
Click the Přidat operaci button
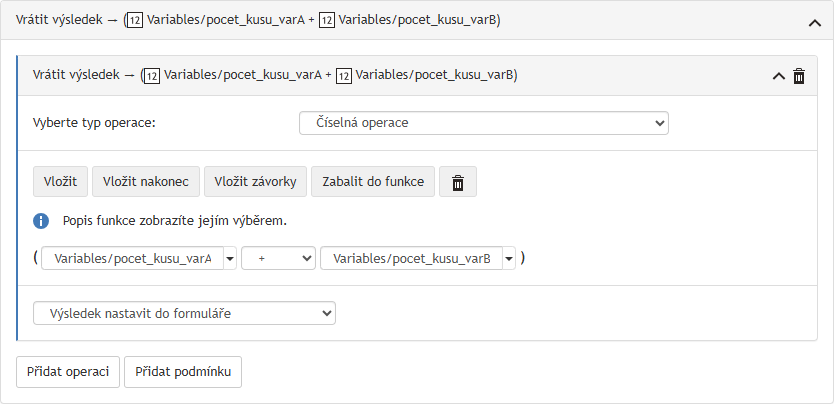click(68, 372)
